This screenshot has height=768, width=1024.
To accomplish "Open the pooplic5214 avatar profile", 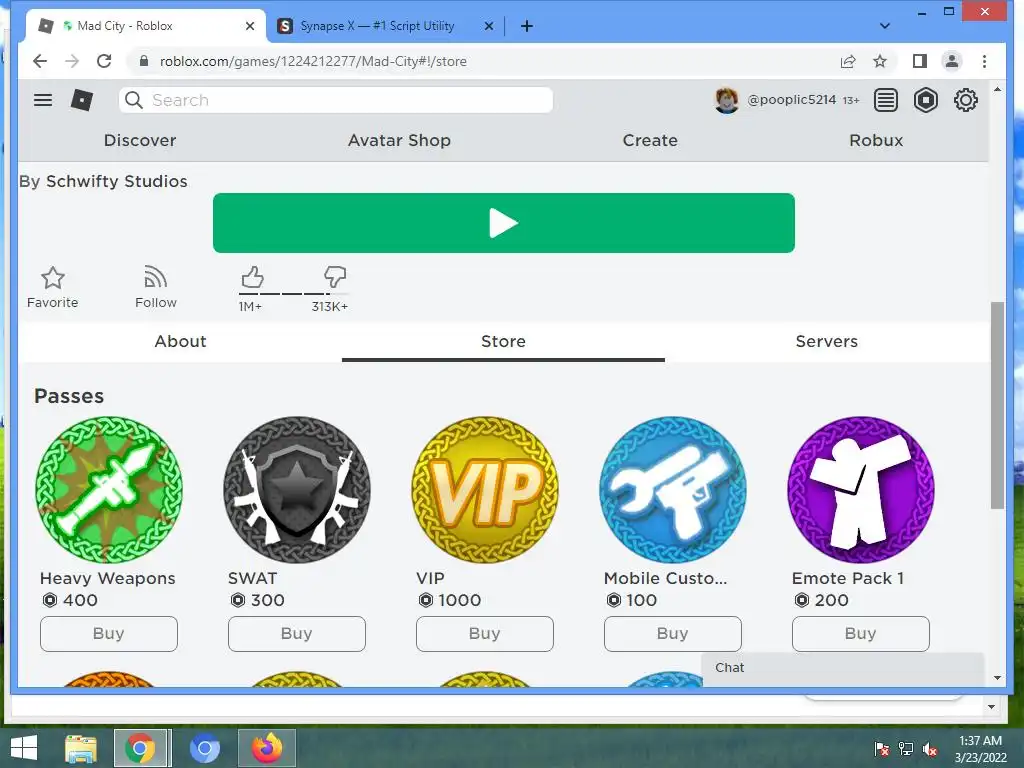I will [x=726, y=100].
